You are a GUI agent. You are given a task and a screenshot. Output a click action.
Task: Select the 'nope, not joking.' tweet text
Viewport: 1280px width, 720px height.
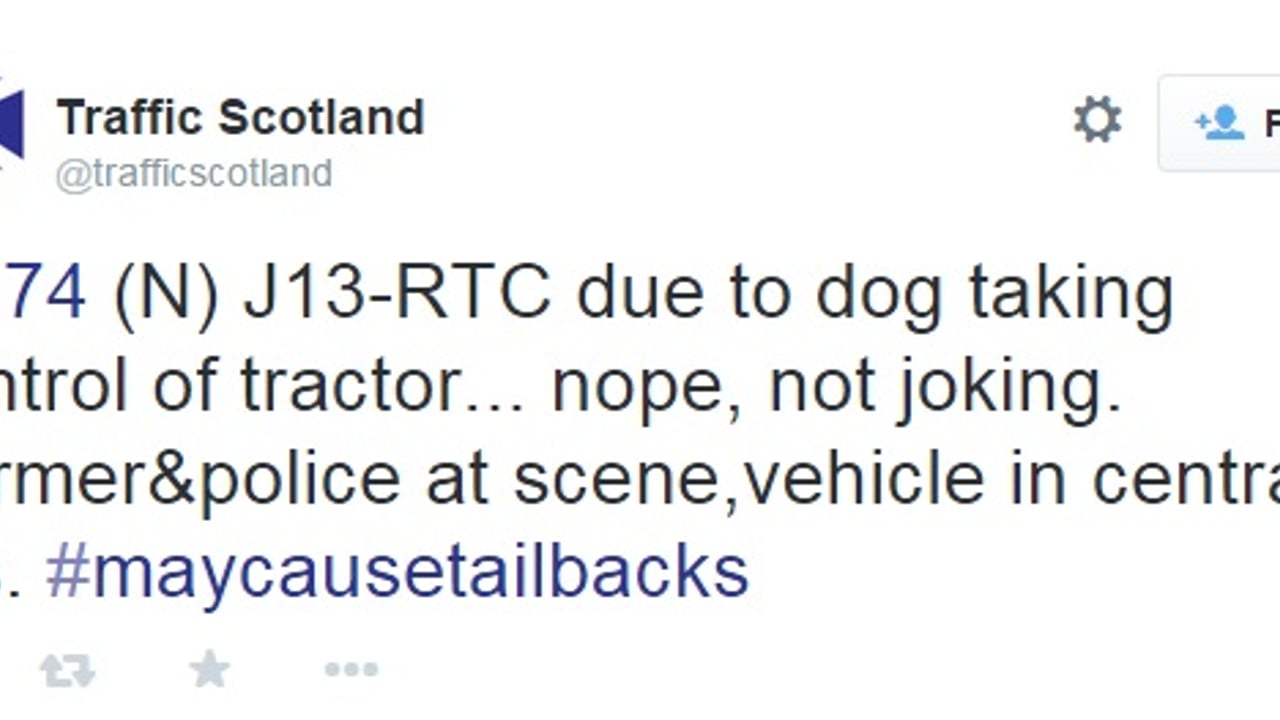tap(836, 386)
